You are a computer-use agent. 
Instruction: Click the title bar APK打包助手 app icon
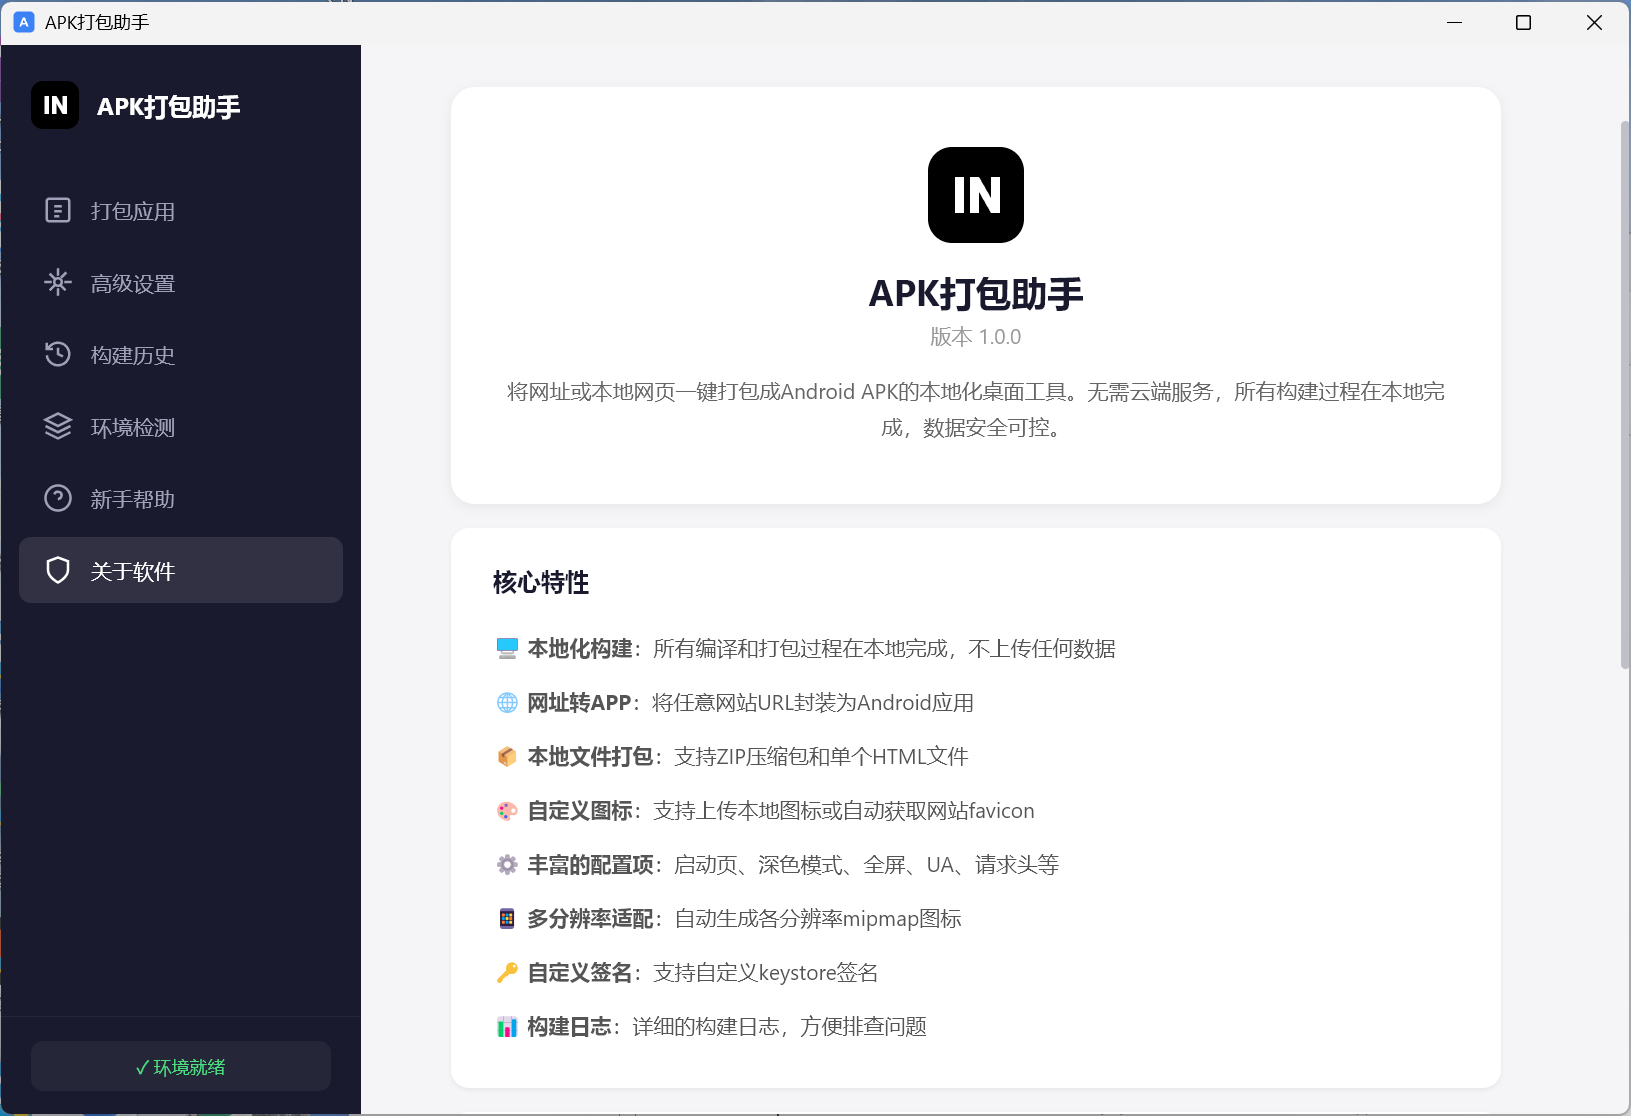click(24, 22)
